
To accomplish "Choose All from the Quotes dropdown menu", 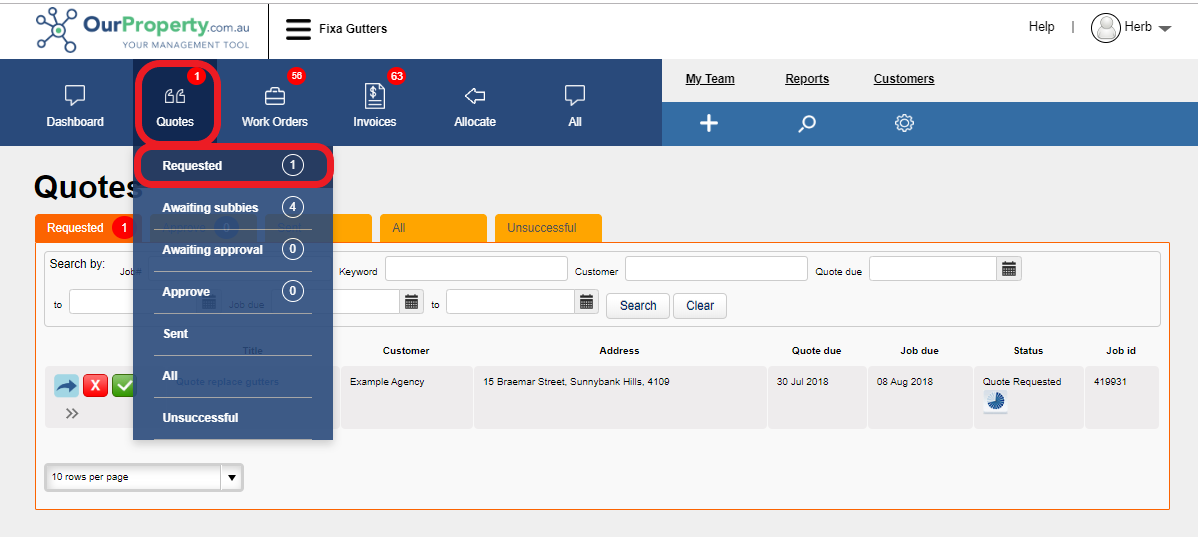I will click(233, 376).
